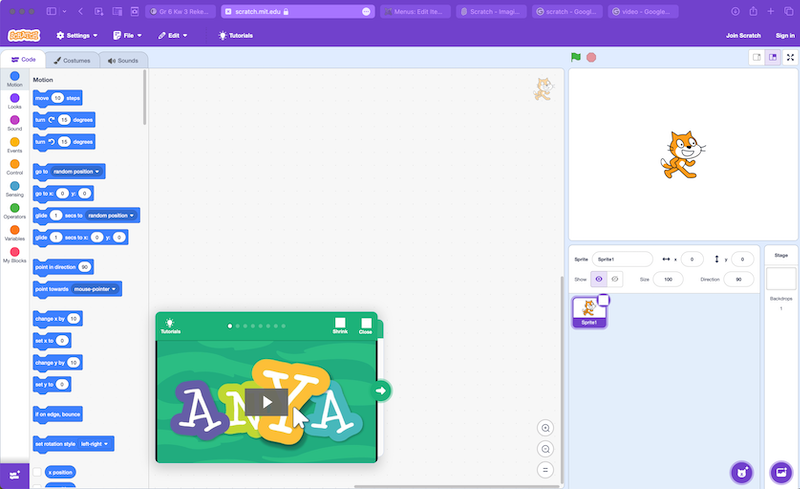The width and height of the screenshot is (800, 489).
Task: Click the sprite Direction field
Action: [738, 279]
